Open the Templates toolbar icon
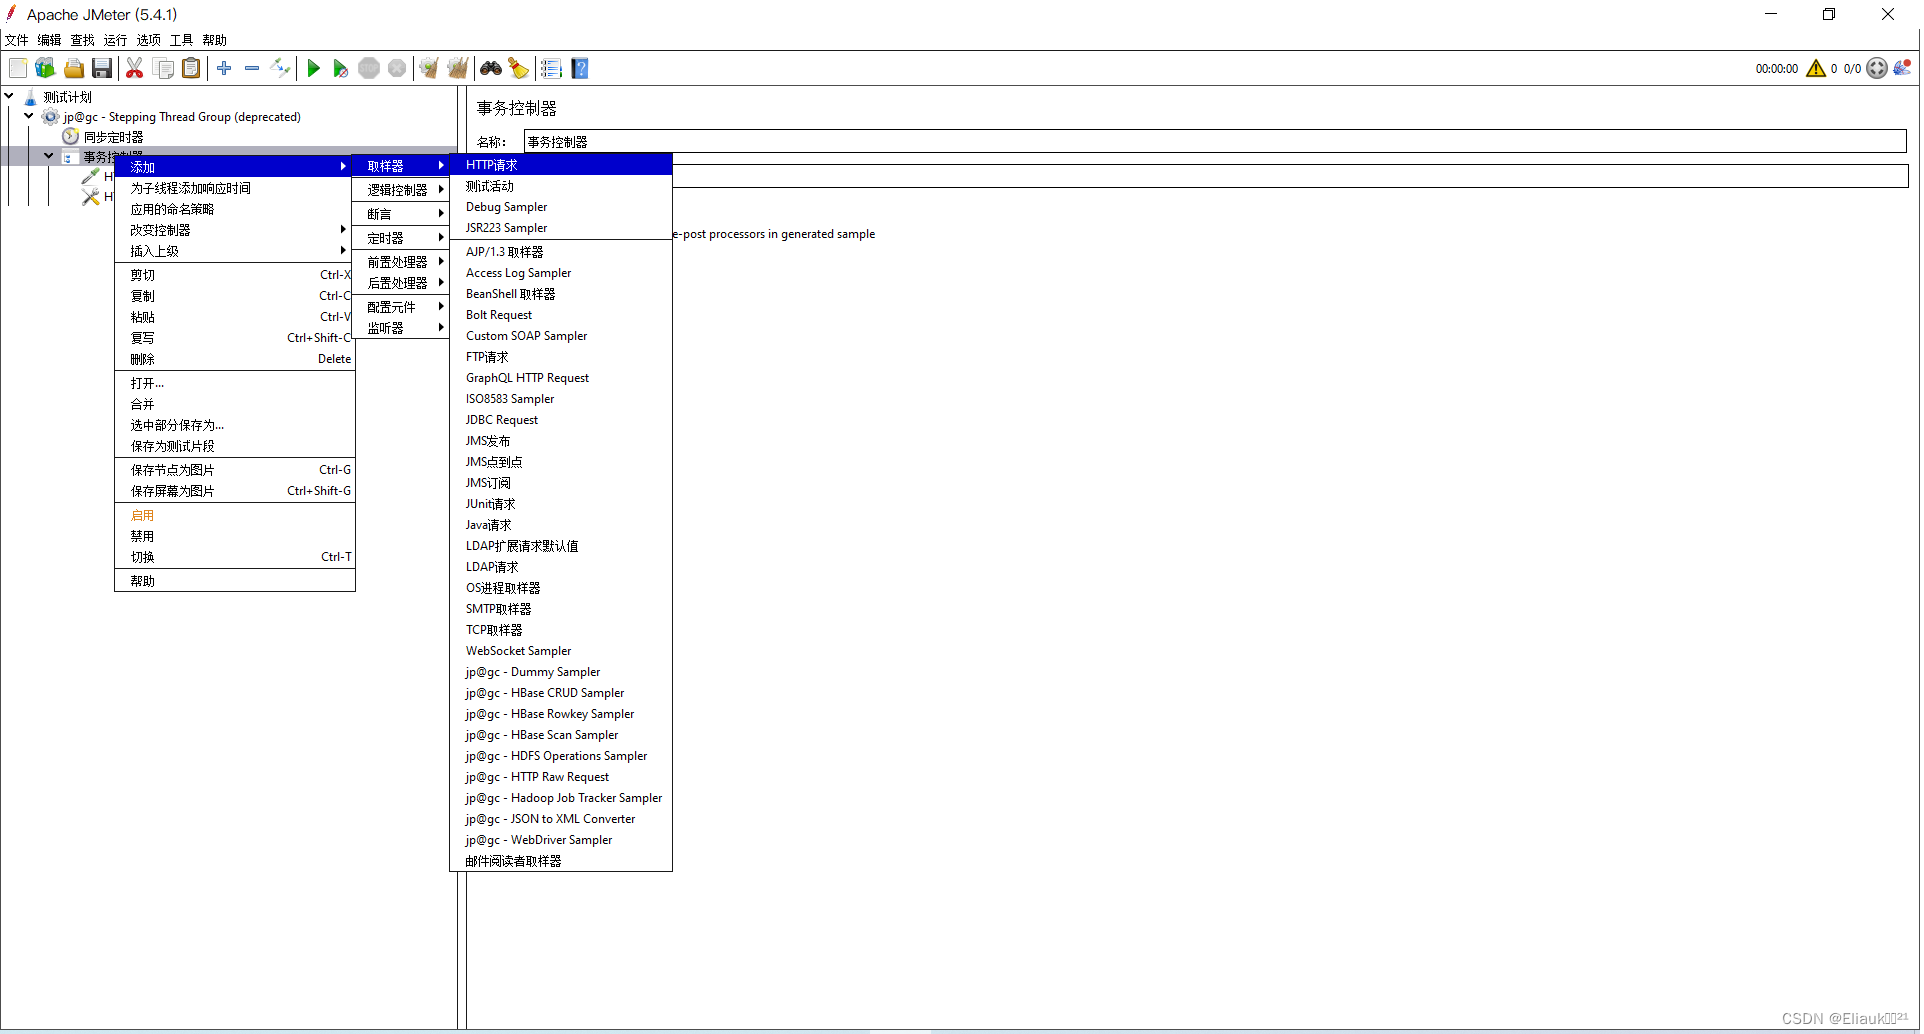1924x1034 pixels. tap(45, 68)
